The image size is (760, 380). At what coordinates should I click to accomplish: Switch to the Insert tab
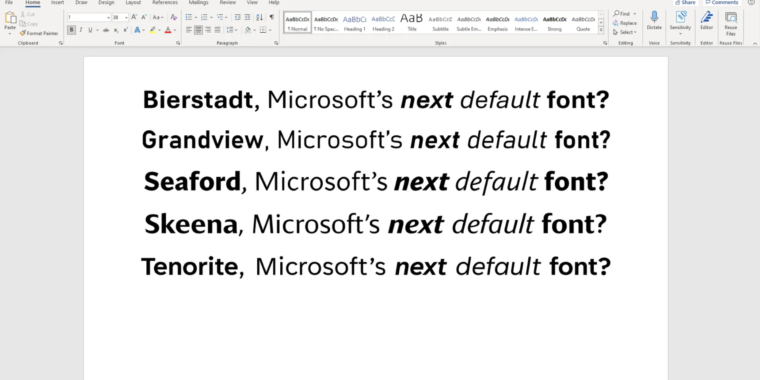pos(57,2)
